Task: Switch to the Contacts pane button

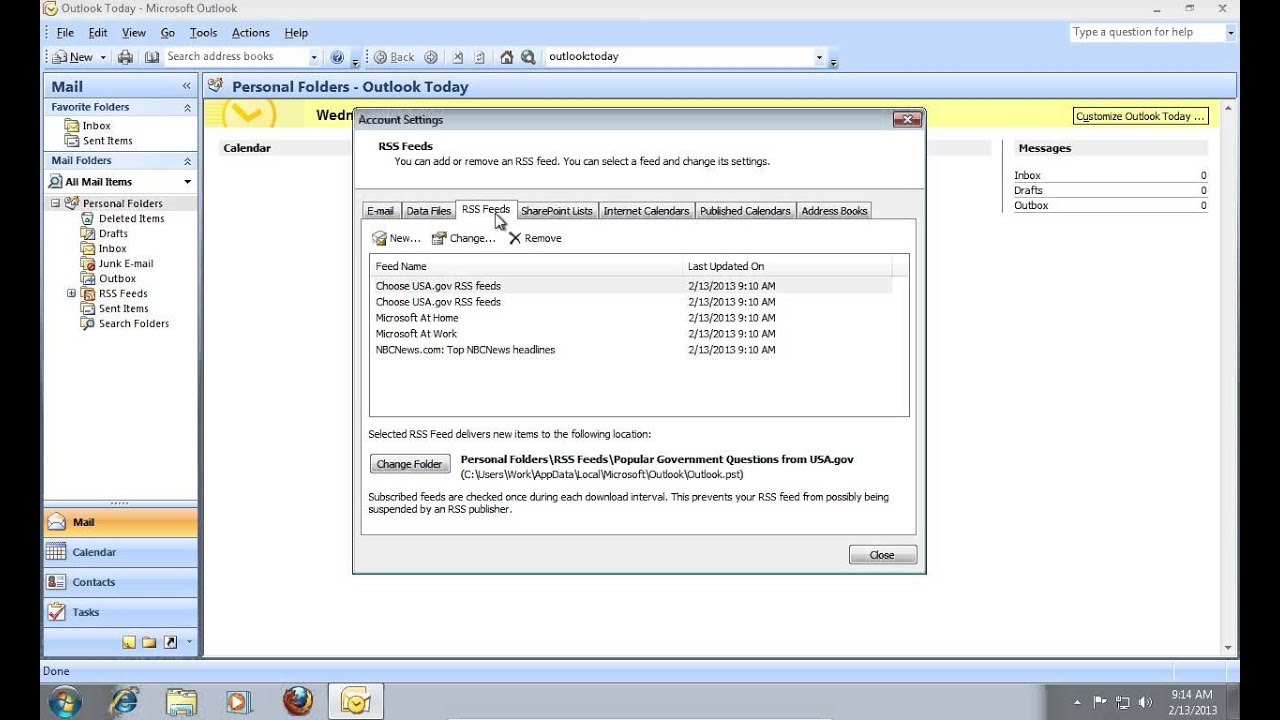Action: click(120, 582)
